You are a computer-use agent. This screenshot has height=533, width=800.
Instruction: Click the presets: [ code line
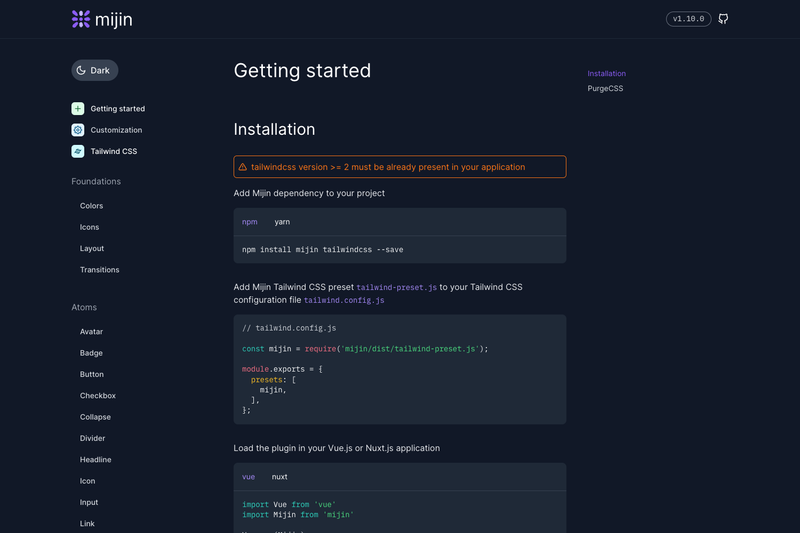click(x=273, y=380)
